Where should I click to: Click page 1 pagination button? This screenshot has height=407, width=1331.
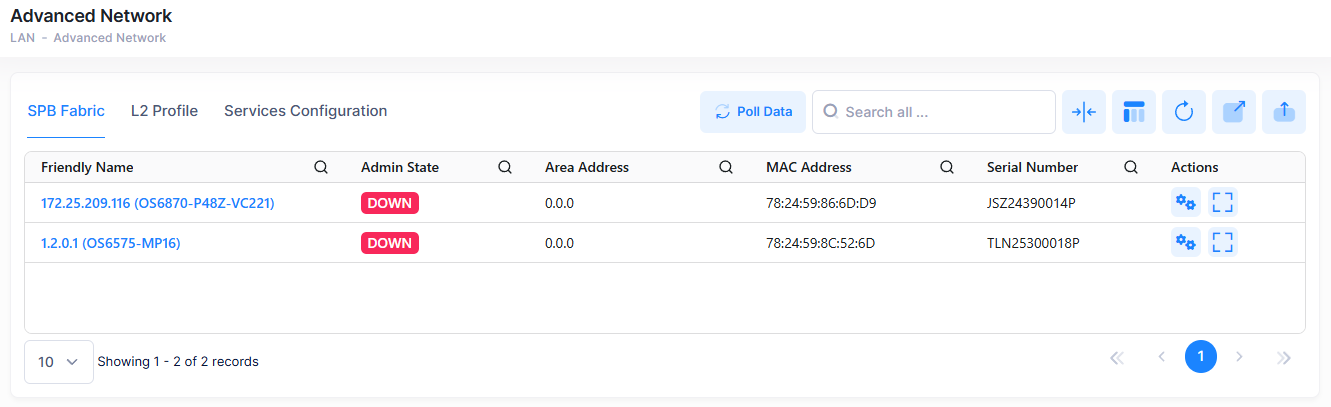1200,357
